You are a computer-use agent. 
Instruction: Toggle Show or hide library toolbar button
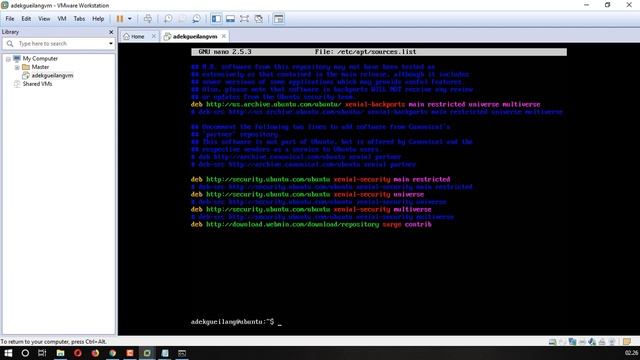point(216,19)
